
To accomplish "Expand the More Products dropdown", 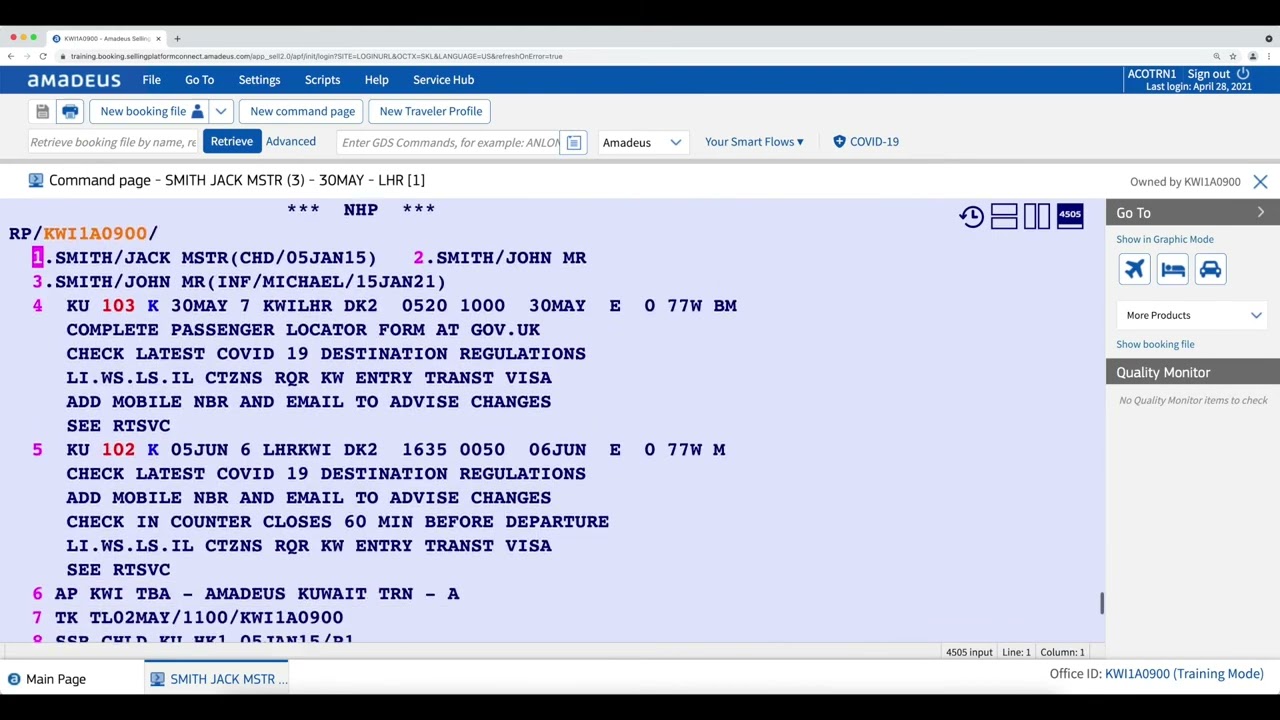I will click(1193, 315).
